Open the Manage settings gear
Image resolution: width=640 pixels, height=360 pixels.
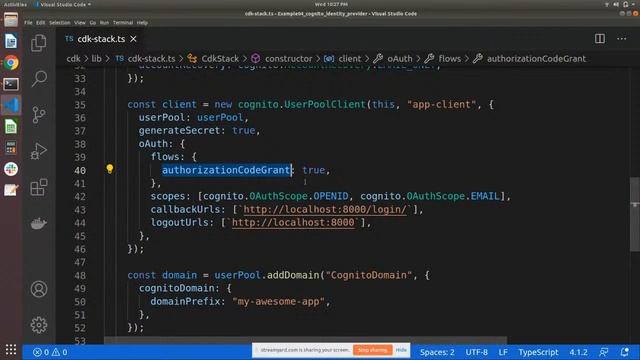coord(39,325)
